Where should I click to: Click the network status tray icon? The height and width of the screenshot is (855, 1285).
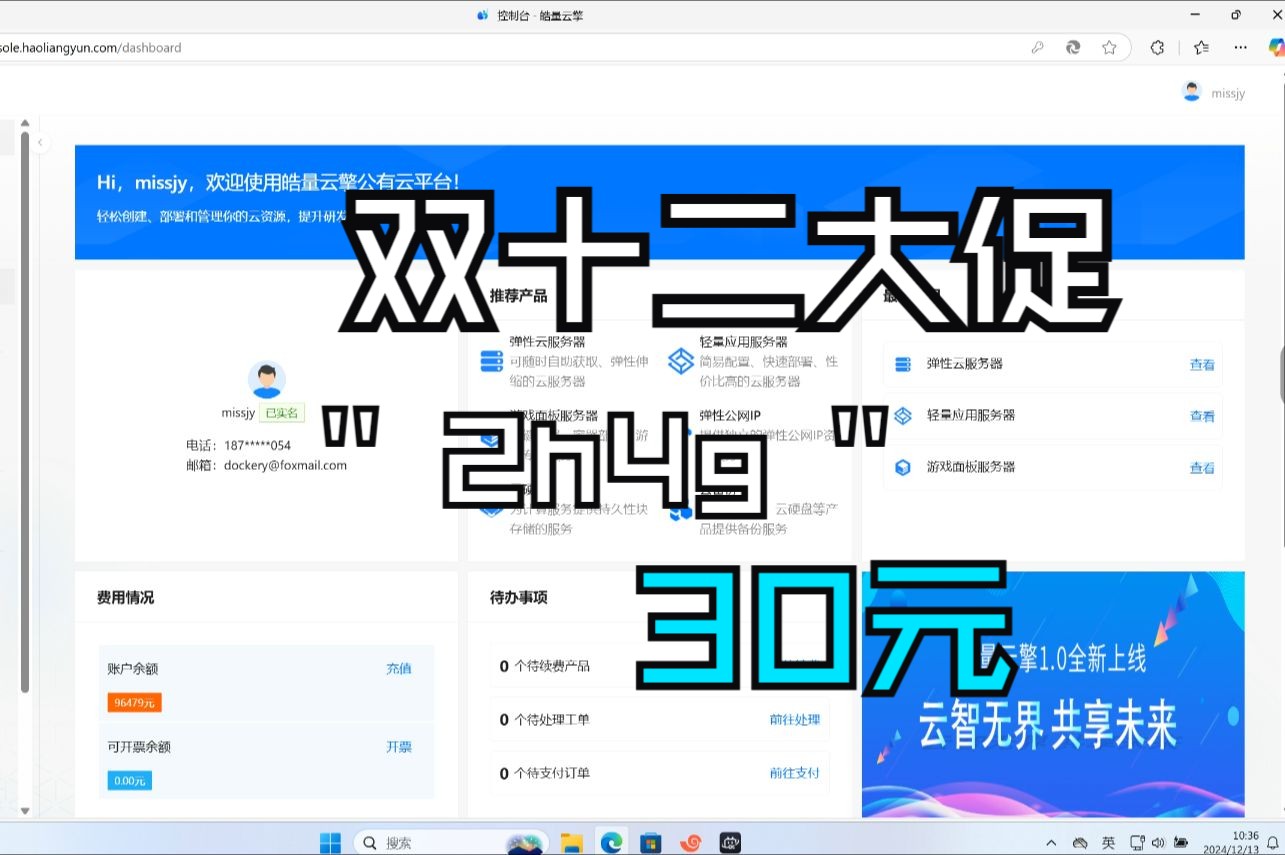(1137, 843)
